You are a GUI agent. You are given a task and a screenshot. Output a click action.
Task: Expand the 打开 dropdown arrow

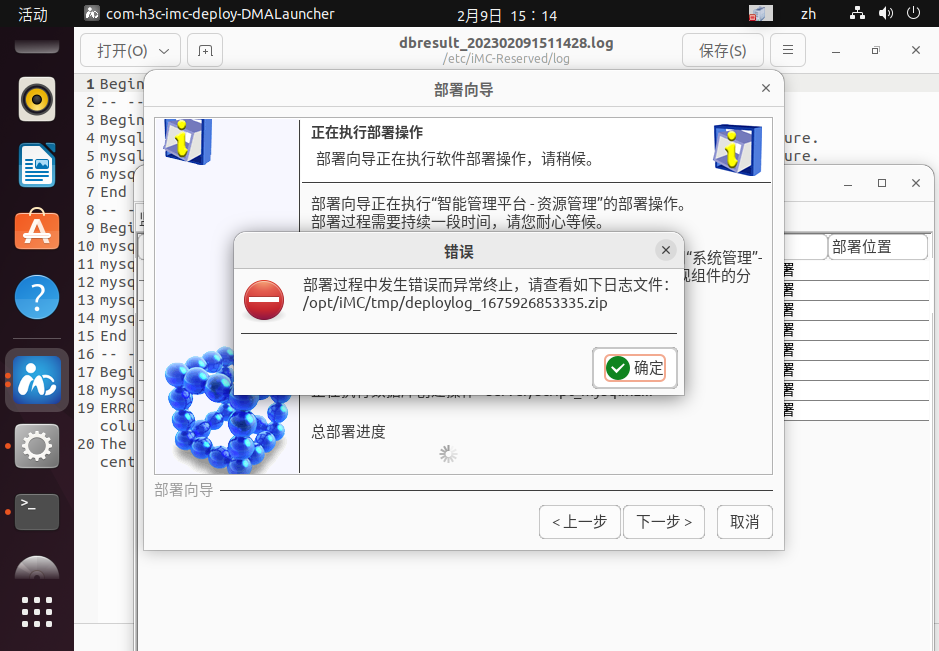164,52
